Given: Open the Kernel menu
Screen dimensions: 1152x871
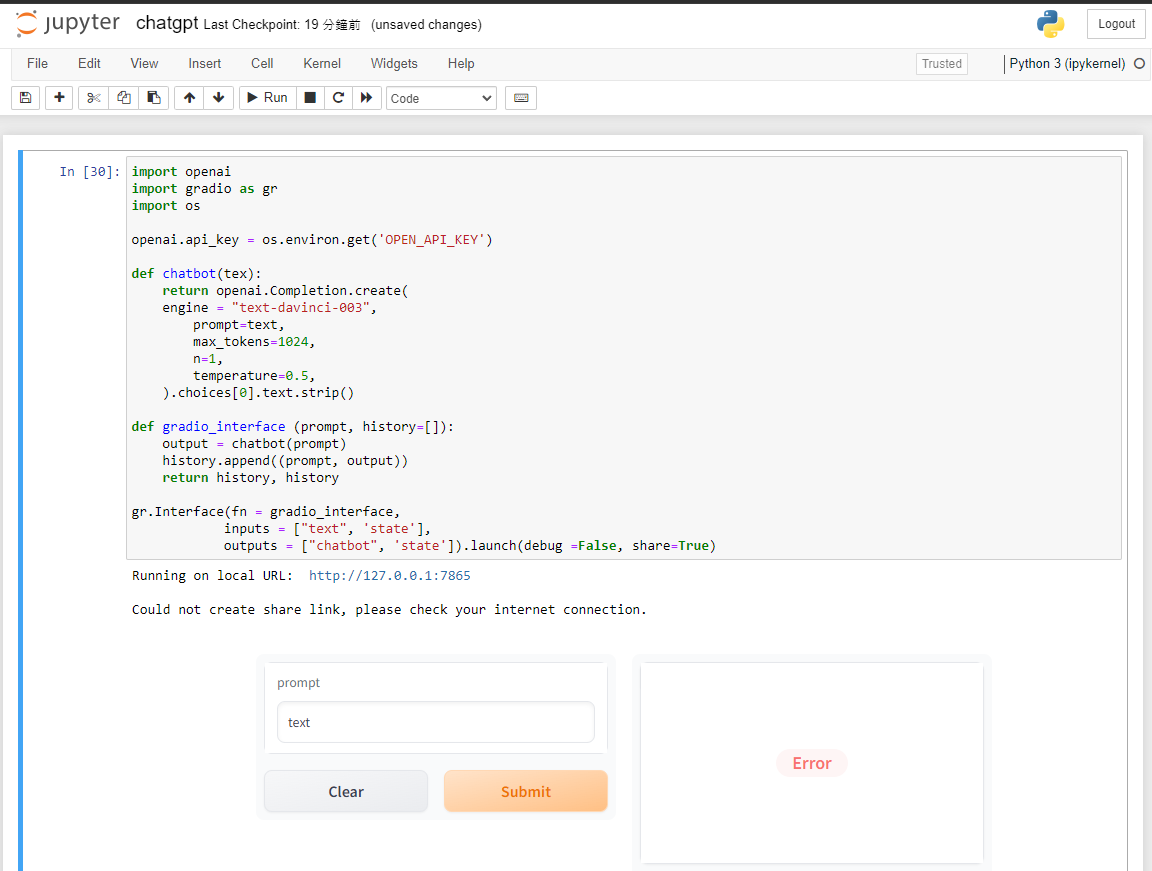Looking at the screenshot, I should pyautogui.click(x=322, y=63).
